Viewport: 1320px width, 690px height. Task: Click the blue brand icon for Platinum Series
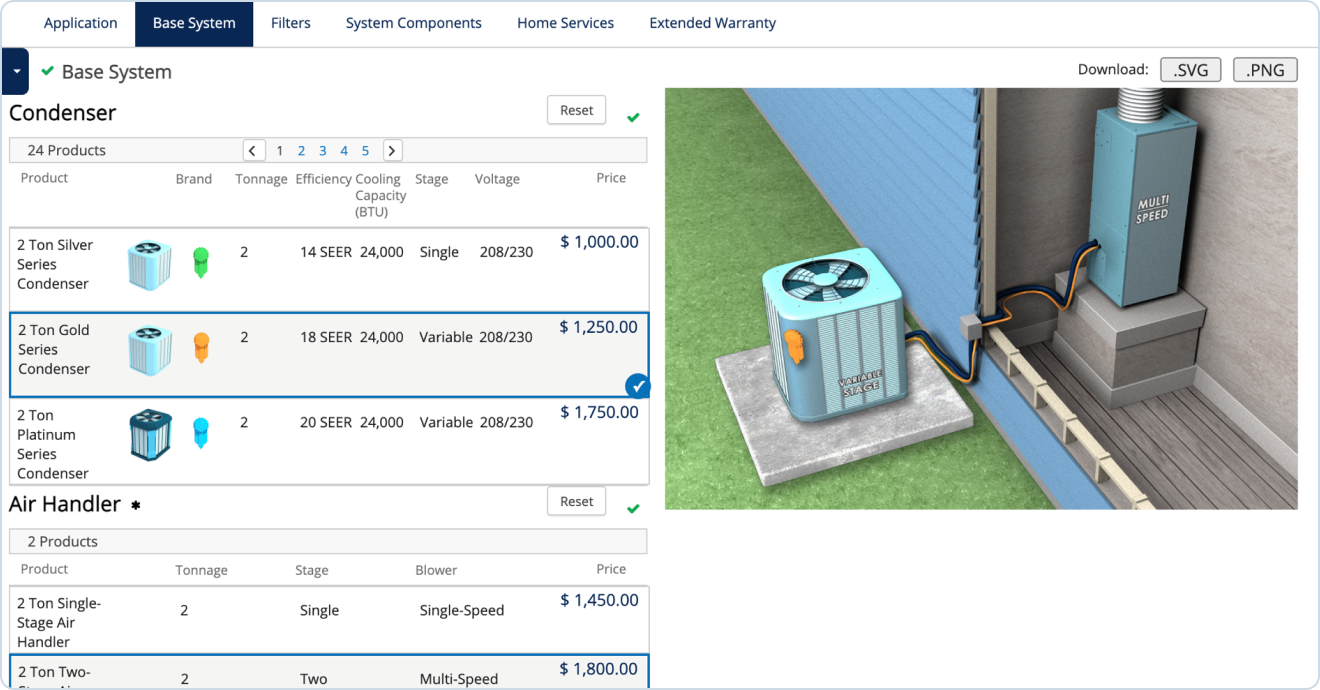[x=201, y=432]
